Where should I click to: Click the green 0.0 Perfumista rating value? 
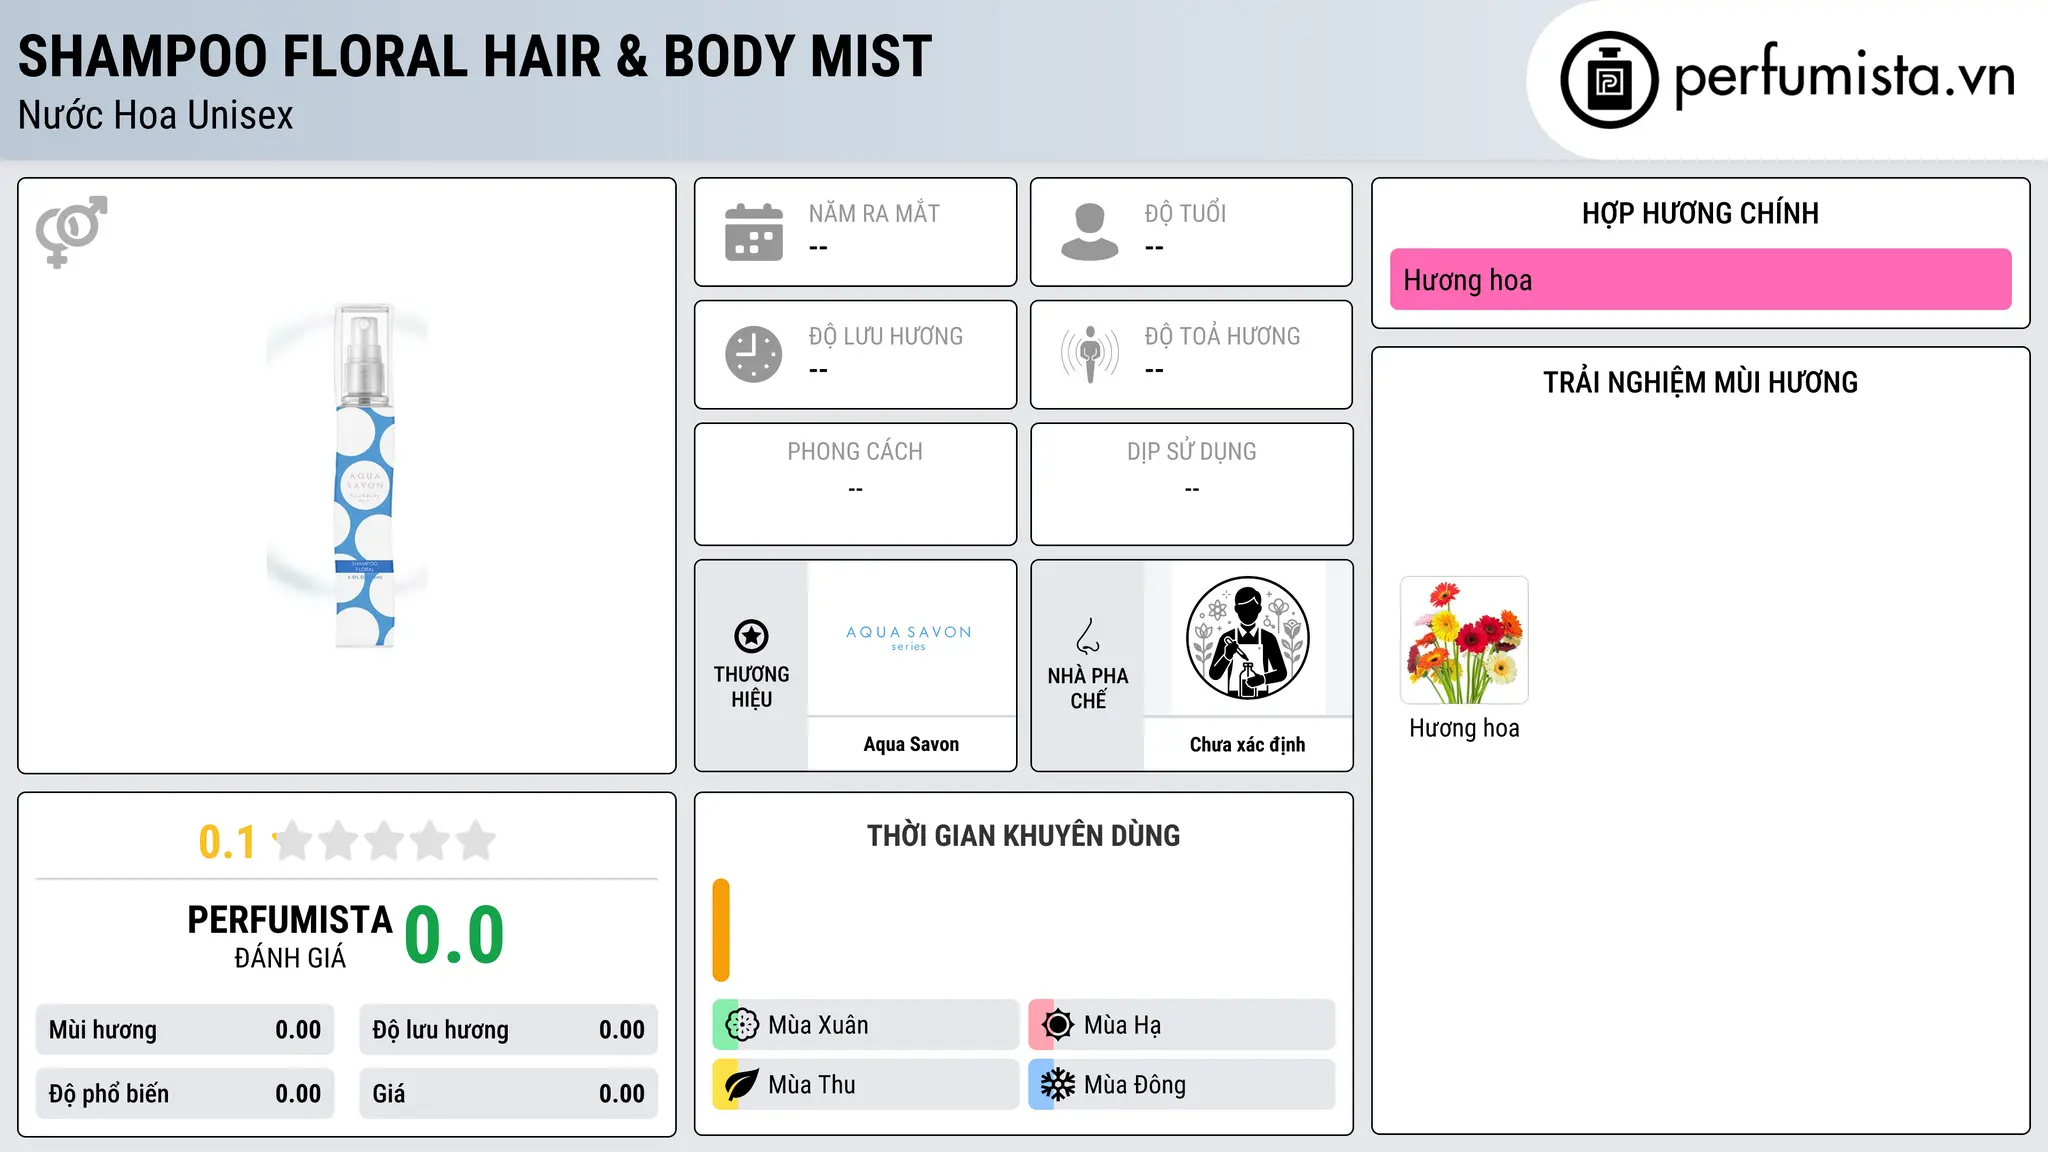point(454,935)
